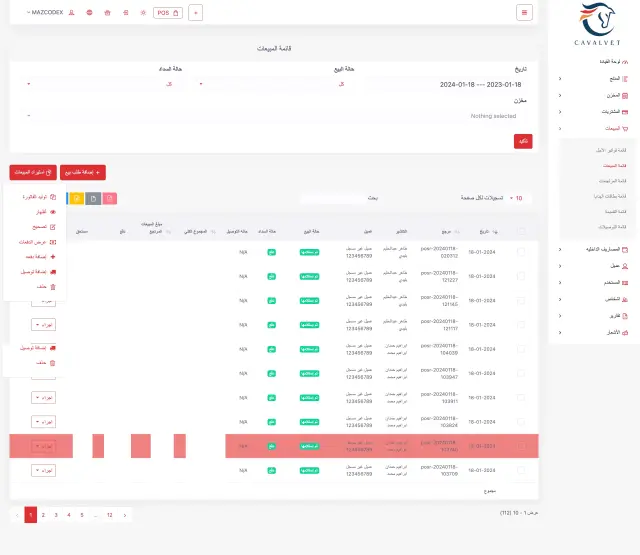
Task: Open قائمة بطاقات الهدايا in the sidebar submenu
Action: (610, 196)
